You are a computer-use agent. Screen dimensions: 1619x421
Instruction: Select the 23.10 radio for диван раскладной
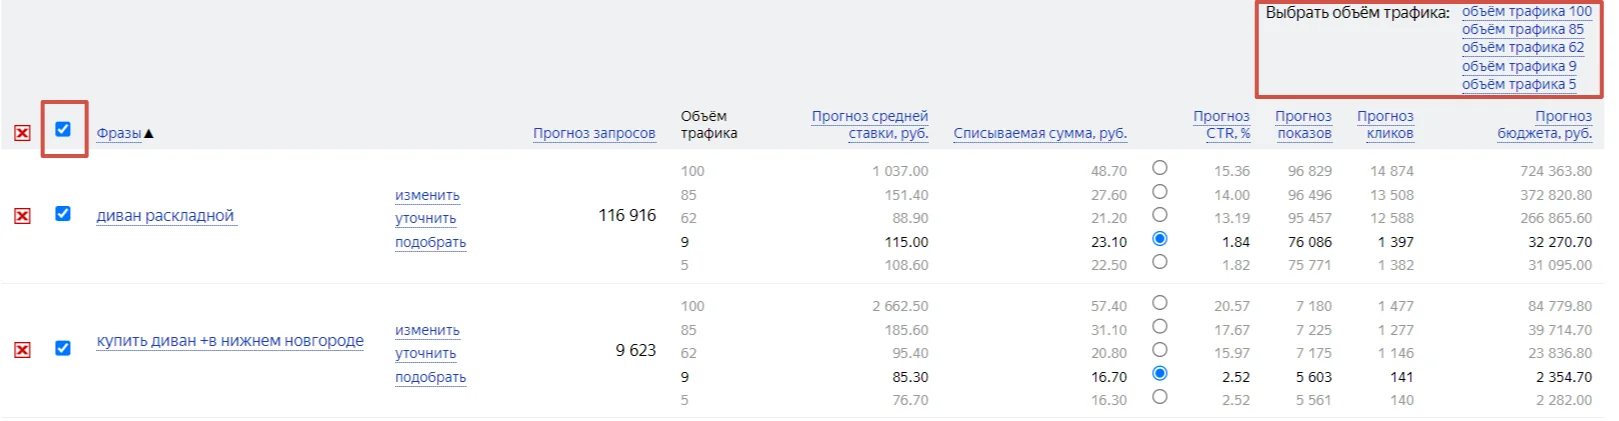1160,239
